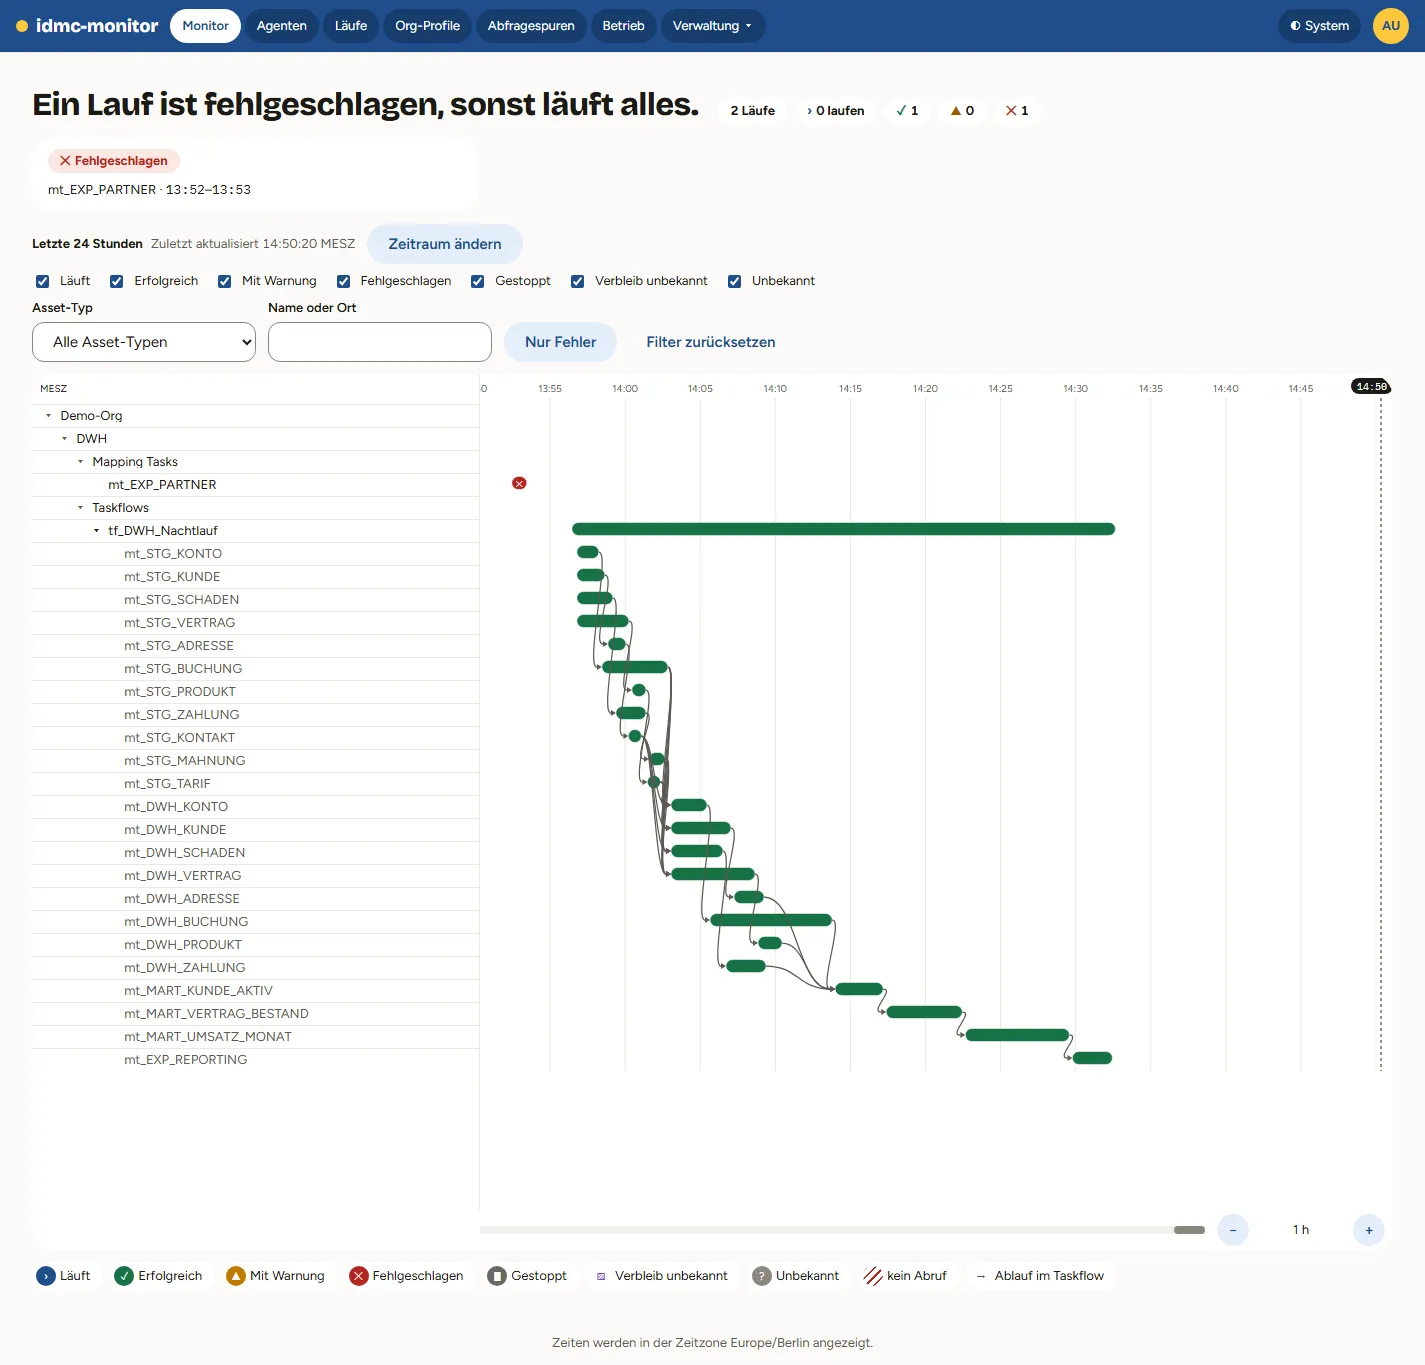Click the AU user avatar
1425x1365 pixels.
pos(1391,26)
